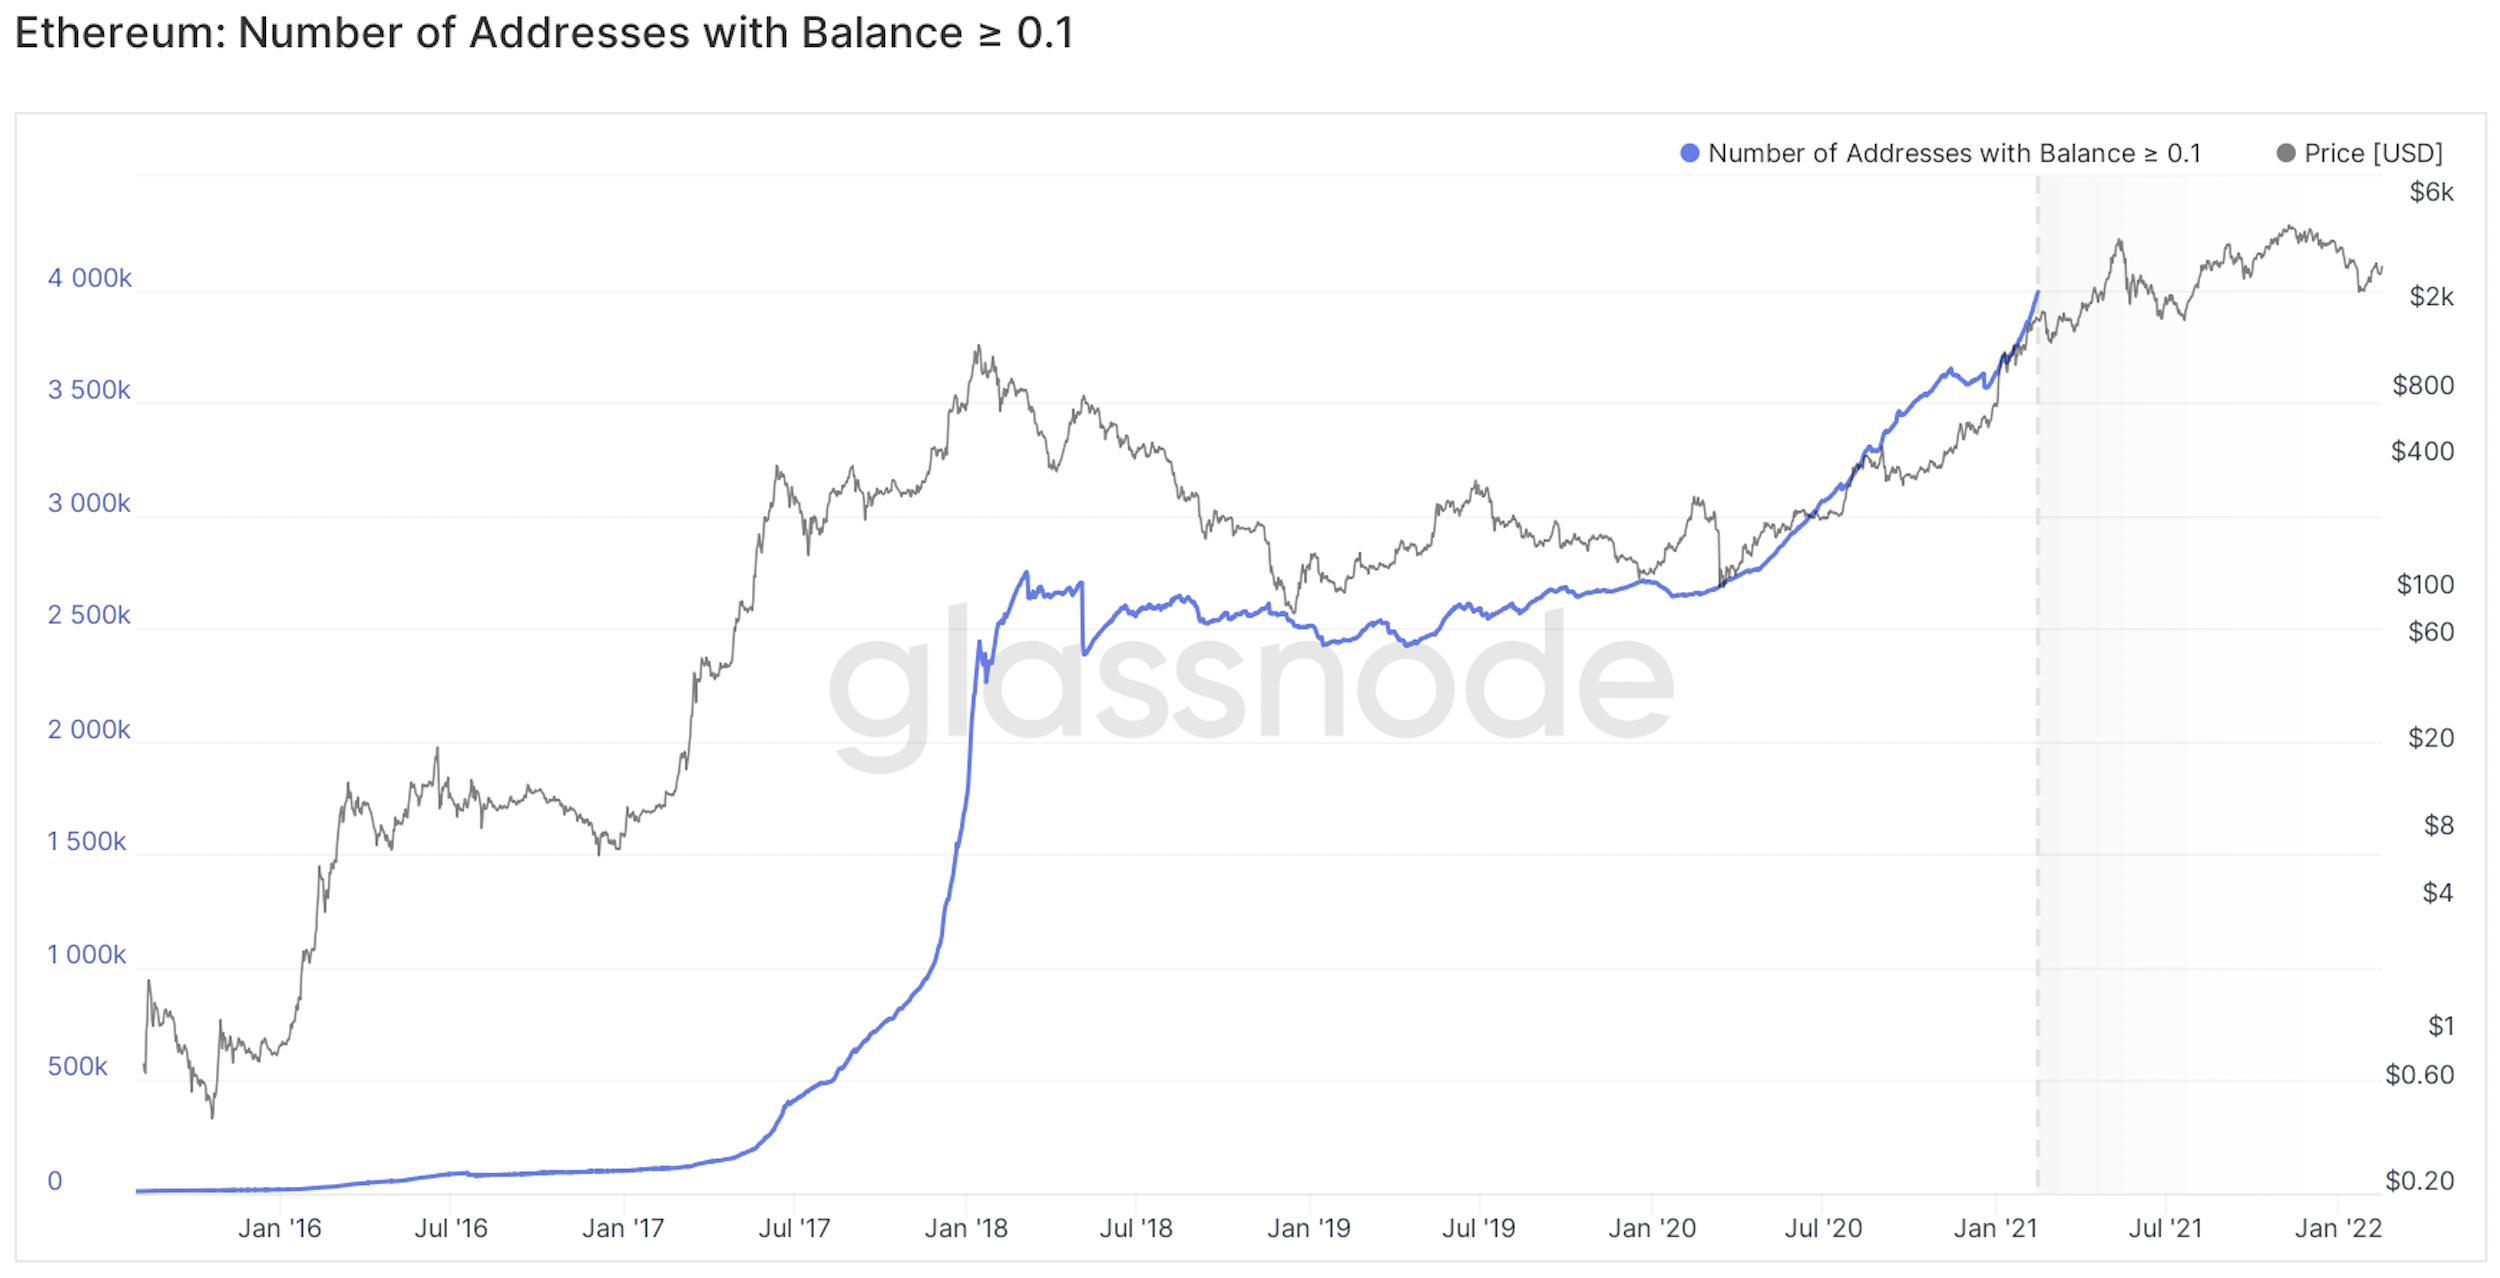
Task: Click the dashed vertical marker line
Action: click(x=2038, y=700)
